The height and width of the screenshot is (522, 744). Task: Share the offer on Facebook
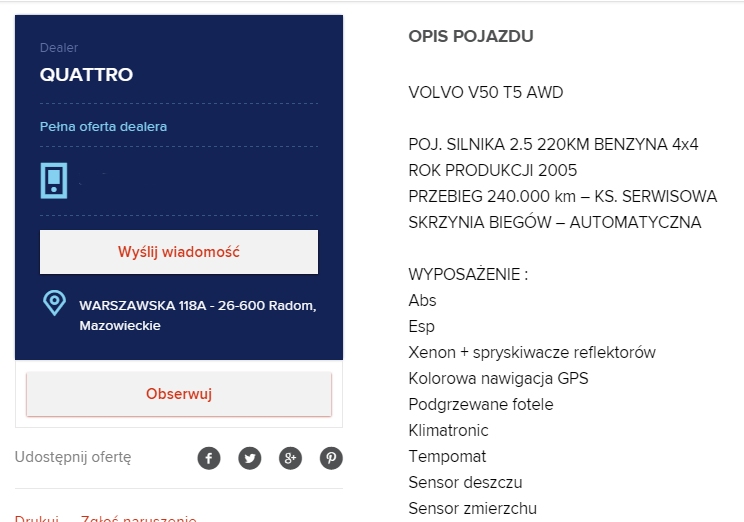[x=209, y=458]
